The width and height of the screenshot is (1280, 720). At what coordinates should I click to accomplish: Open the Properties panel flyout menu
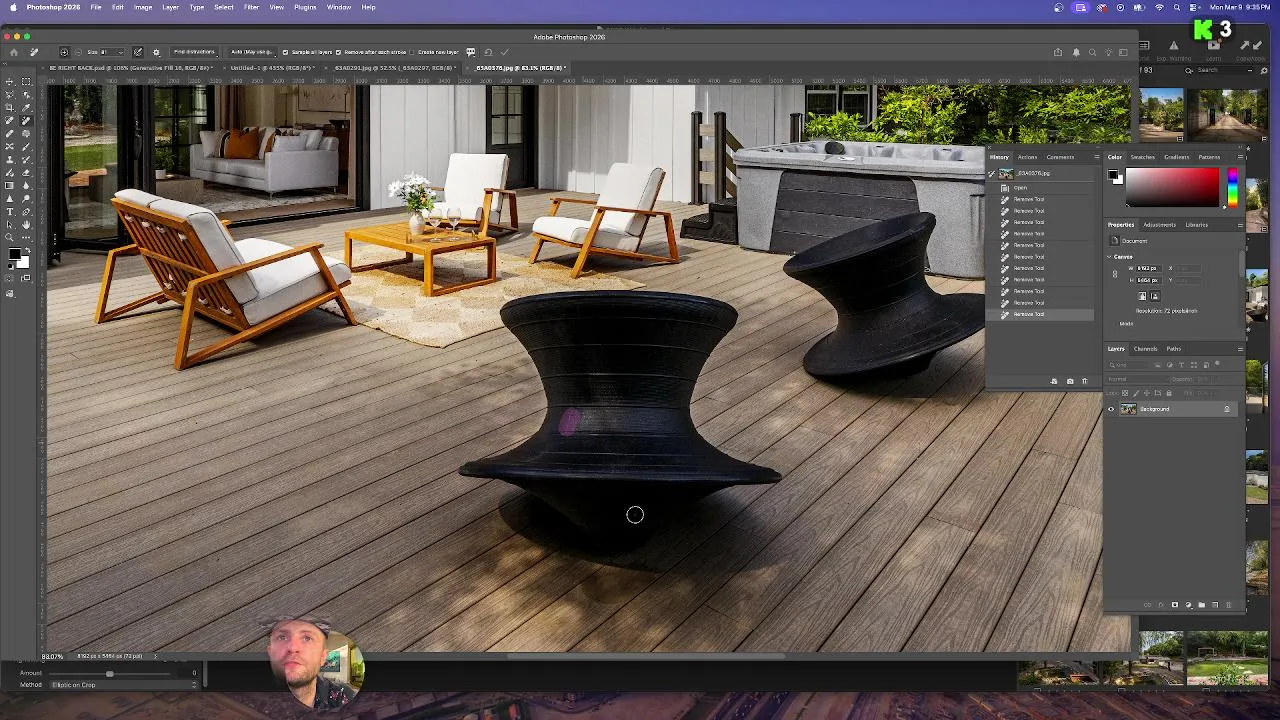tap(1240, 225)
